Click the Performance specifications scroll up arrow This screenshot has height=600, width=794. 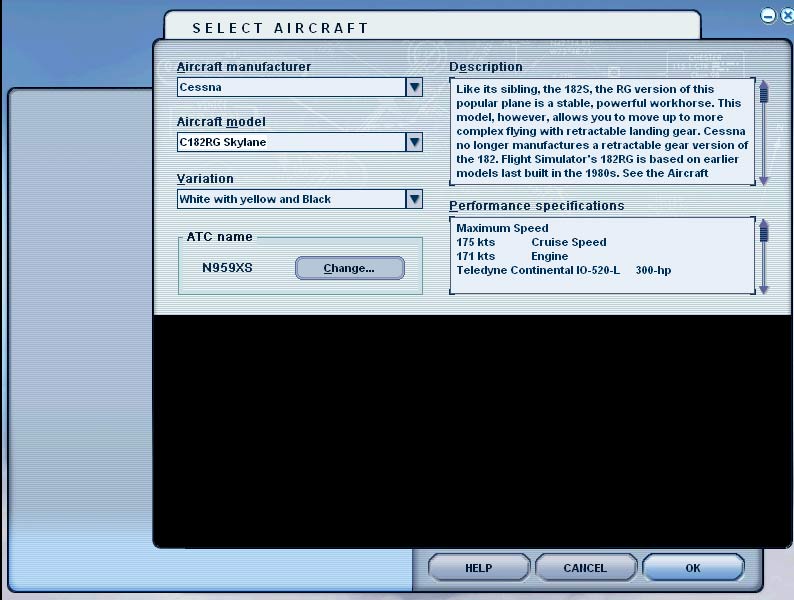(x=764, y=223)
